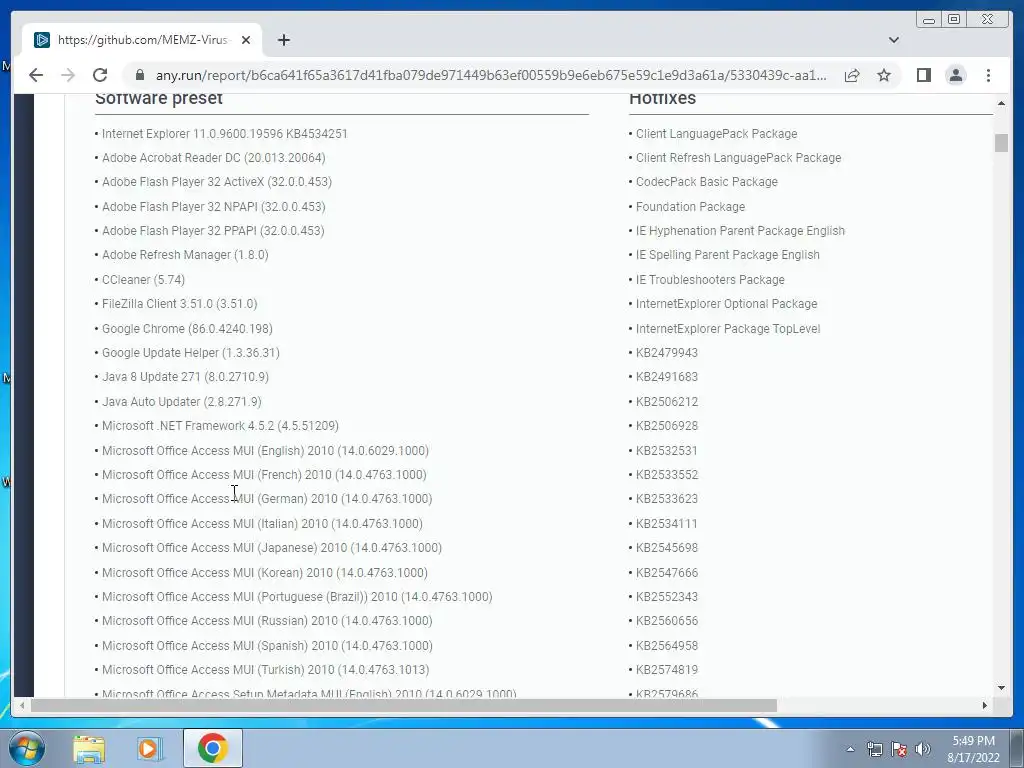Viewport: 1024px width, 768px height.
Task: Click hotfix KB2479943
Action: click(667, 353)
